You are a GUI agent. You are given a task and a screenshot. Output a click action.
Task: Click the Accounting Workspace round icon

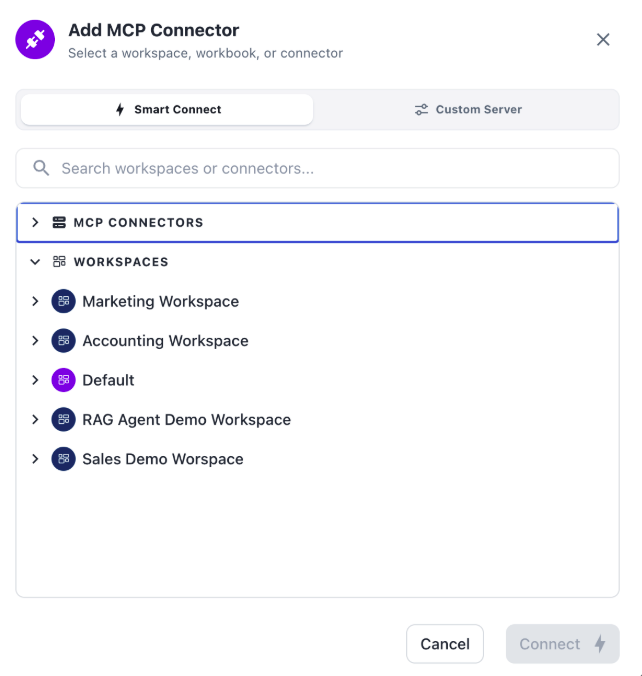point(63,341)
